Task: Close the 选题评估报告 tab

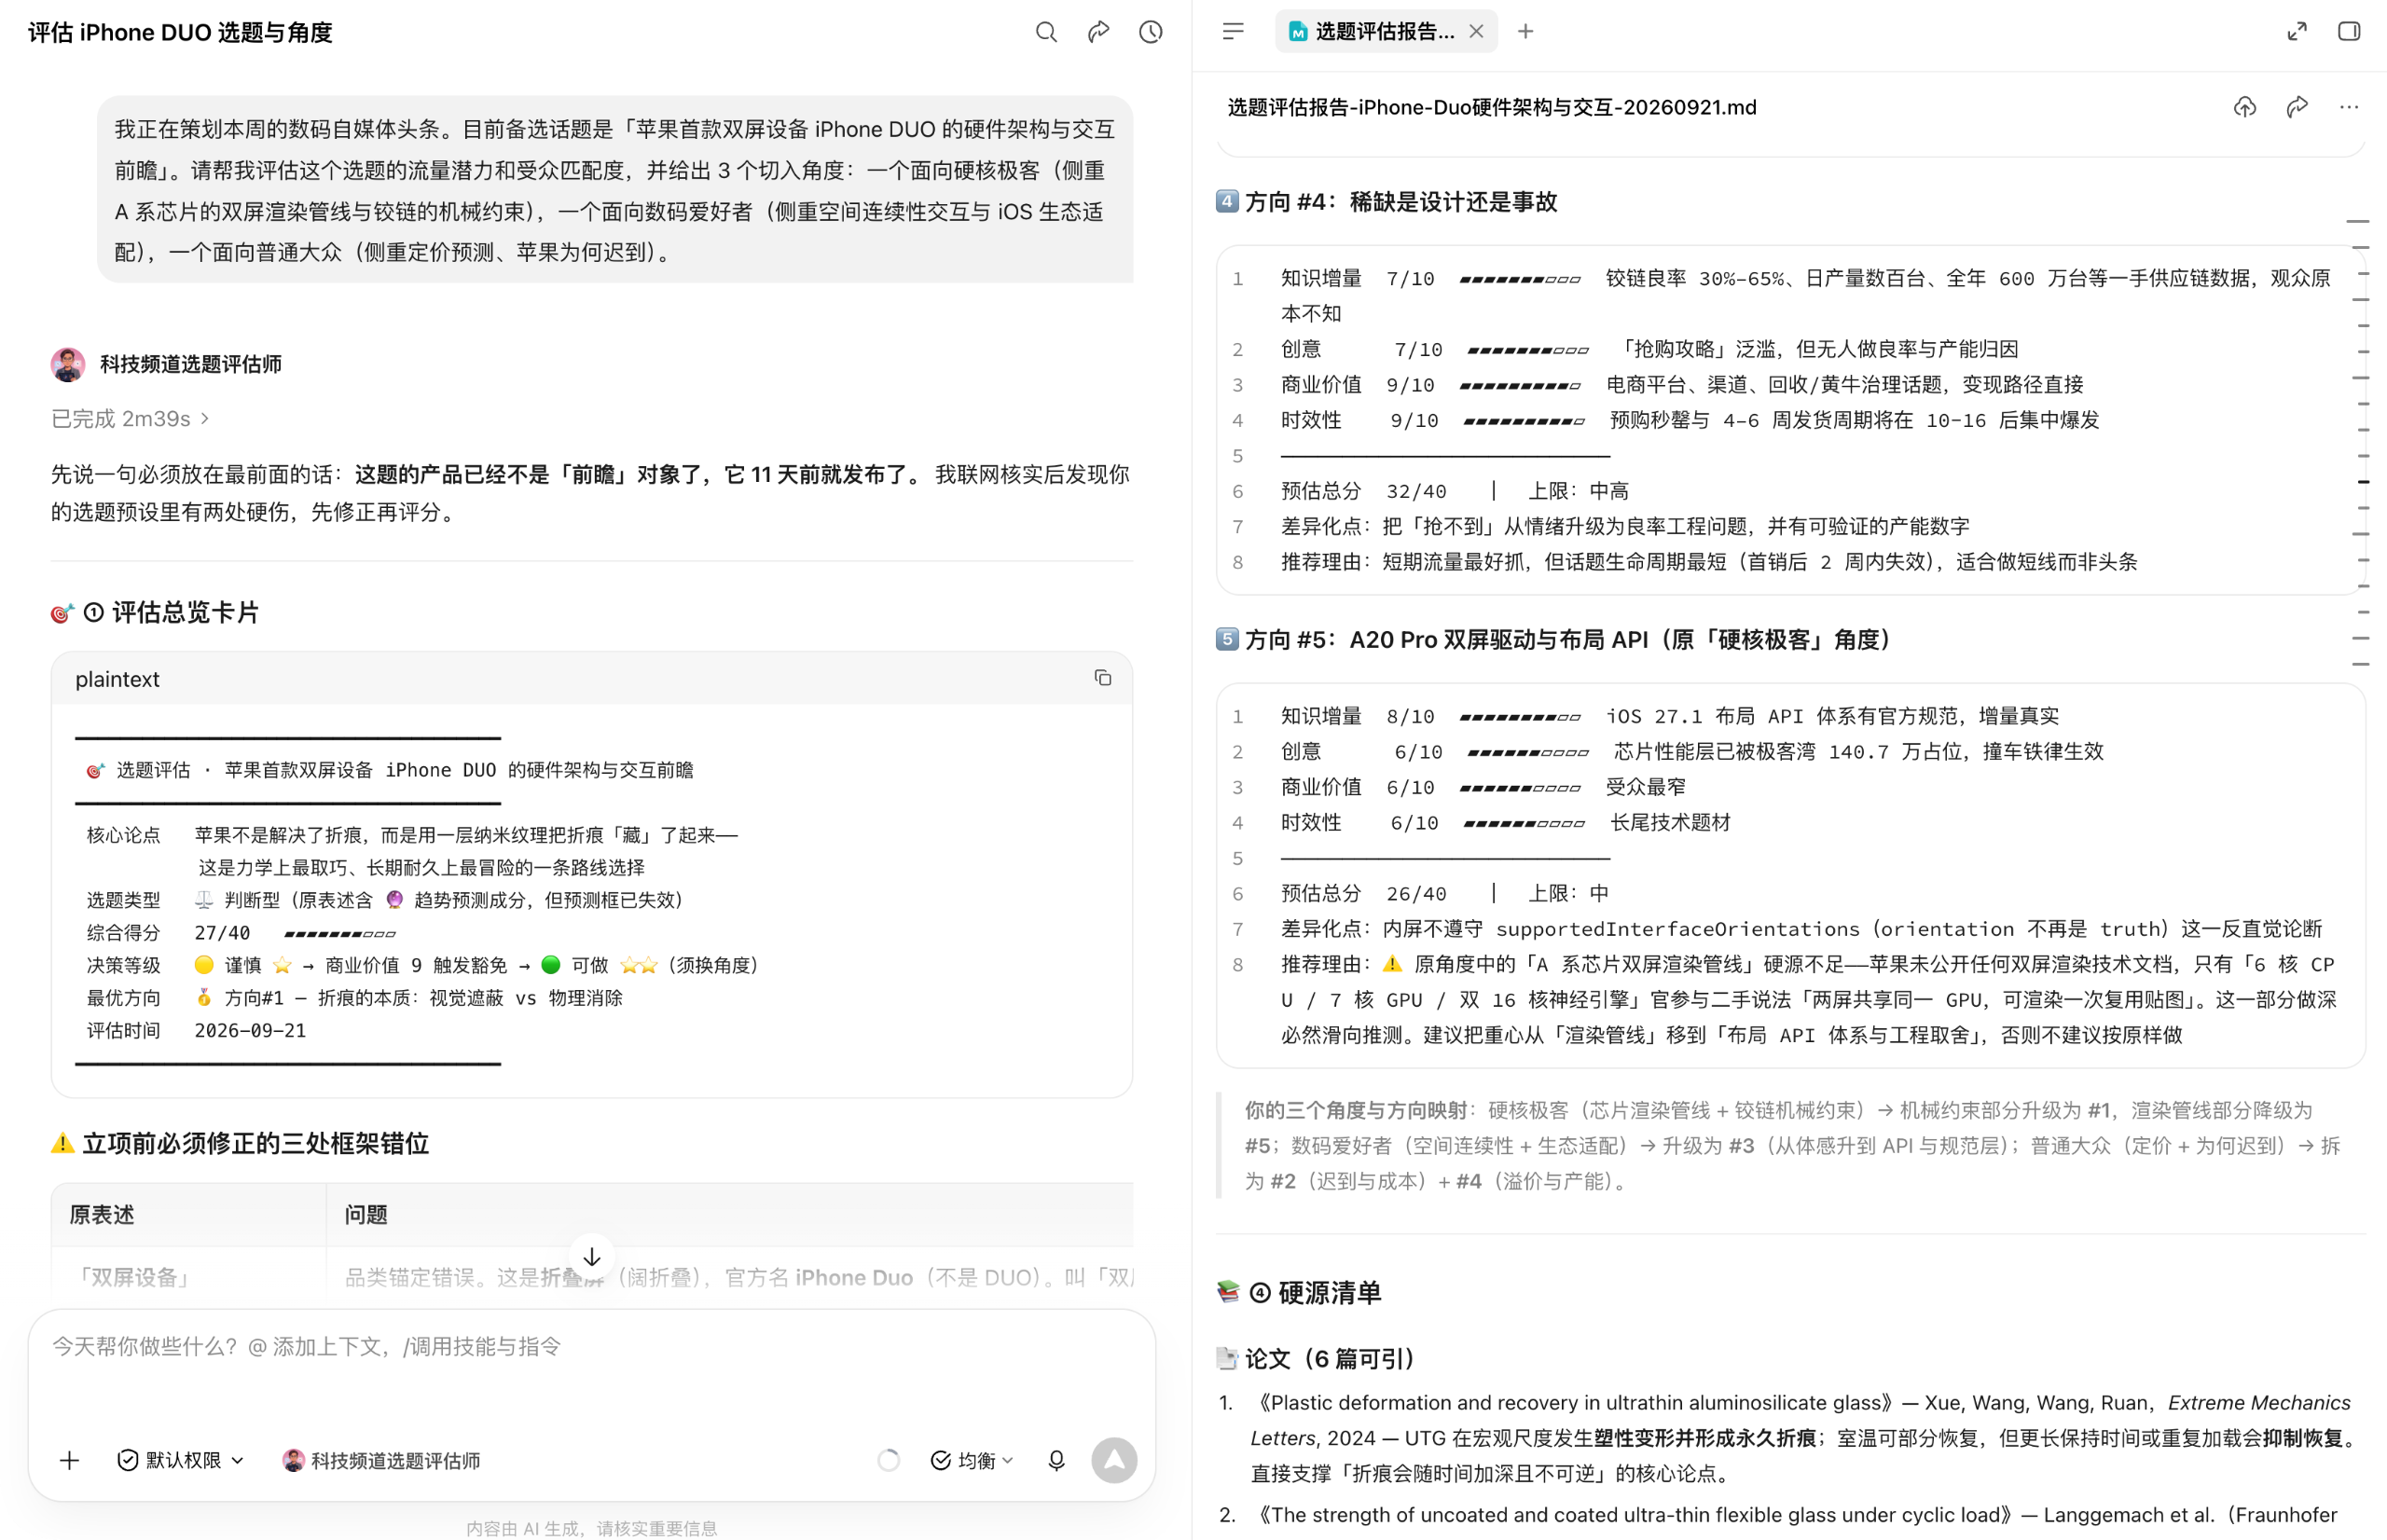Action: coord(1476,31)
